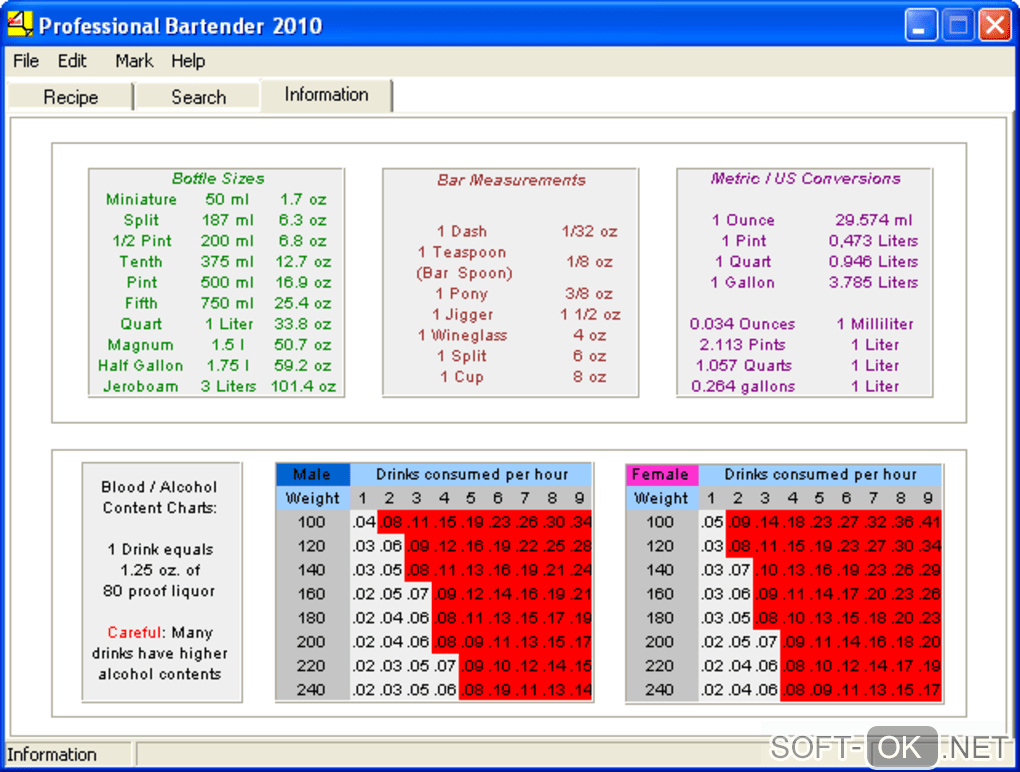Click the Bar Measurements heading
Viewport: 1020px width, 772px height.
(511, 181)
